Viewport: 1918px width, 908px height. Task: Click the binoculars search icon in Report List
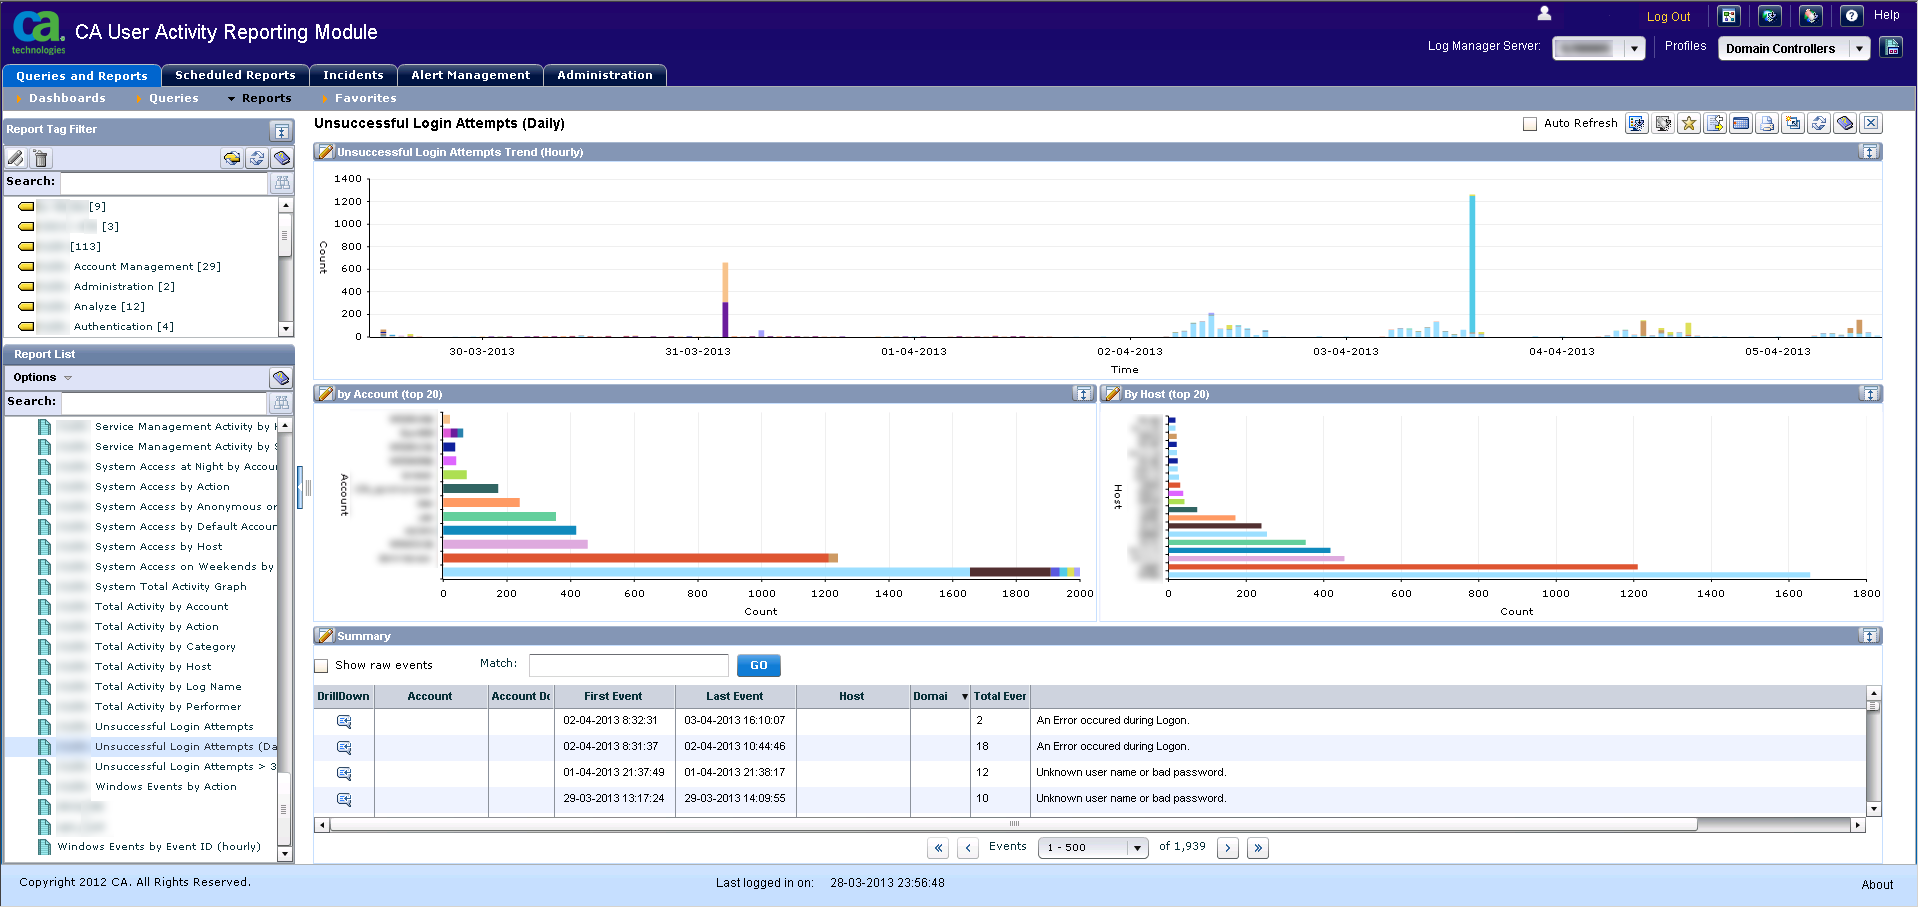(282, 402)
